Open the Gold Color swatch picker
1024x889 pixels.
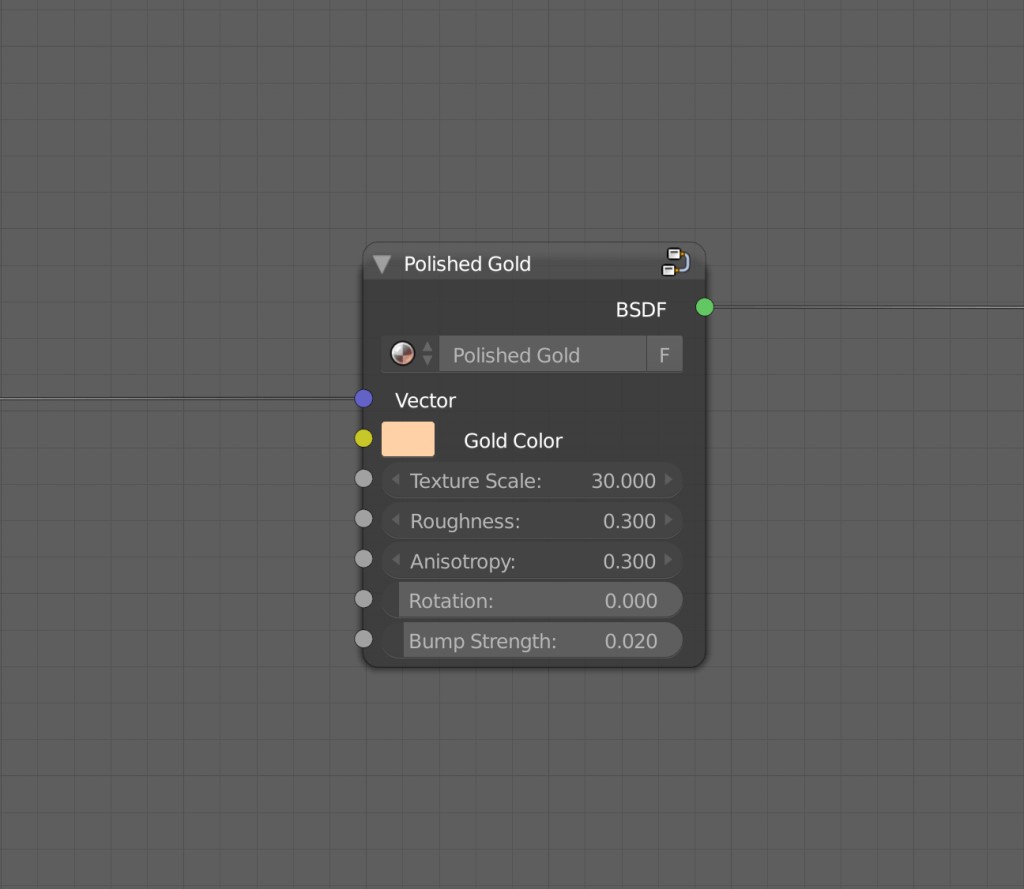[x=408, y=438]
